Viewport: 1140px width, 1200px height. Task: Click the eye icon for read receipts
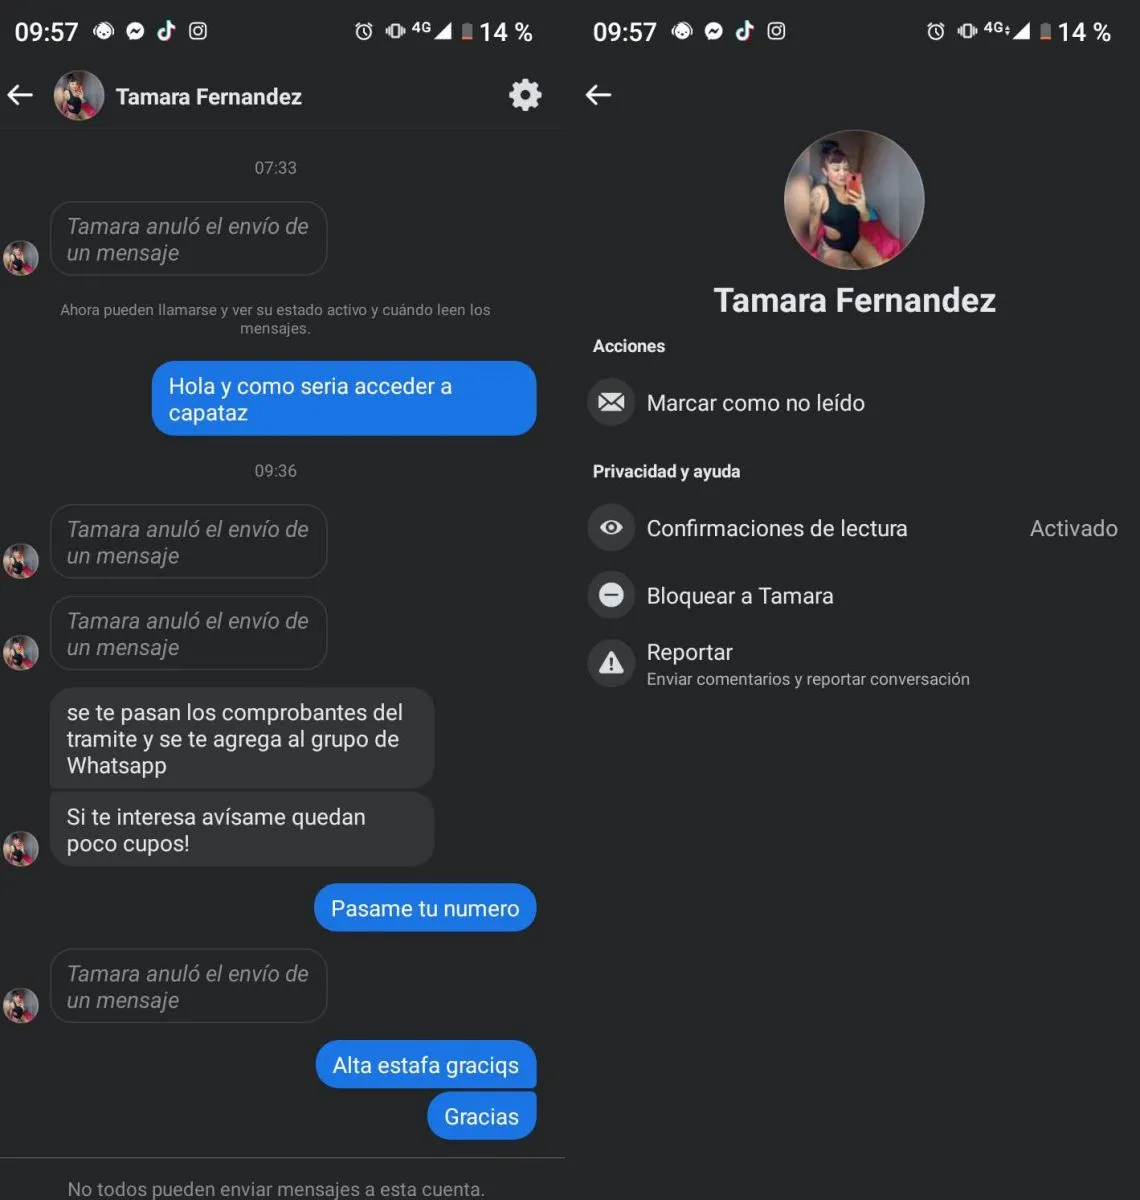611,527
